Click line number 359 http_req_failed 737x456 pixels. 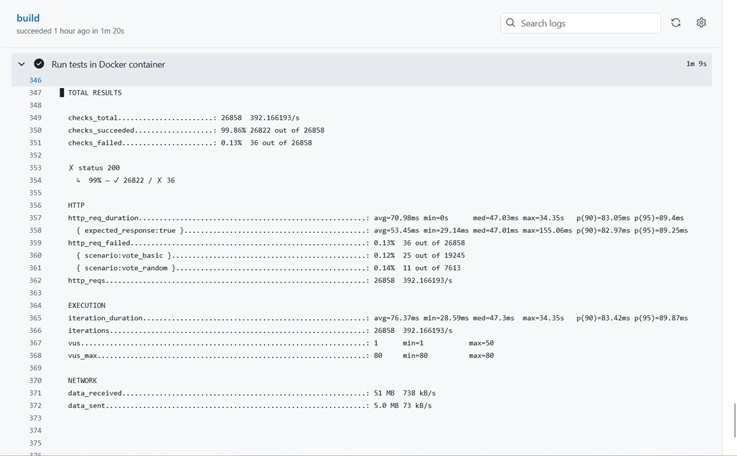click(x=35, y=243)
